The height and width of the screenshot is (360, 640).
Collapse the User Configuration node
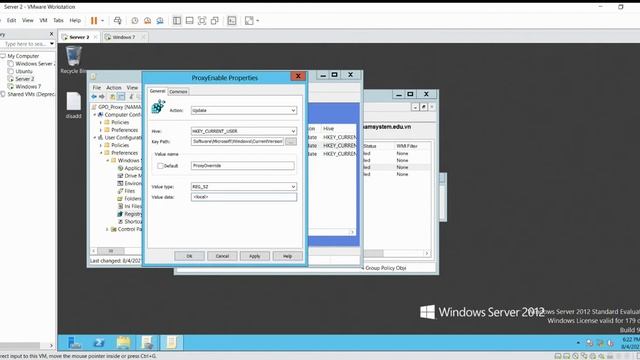tap(95, 138)
